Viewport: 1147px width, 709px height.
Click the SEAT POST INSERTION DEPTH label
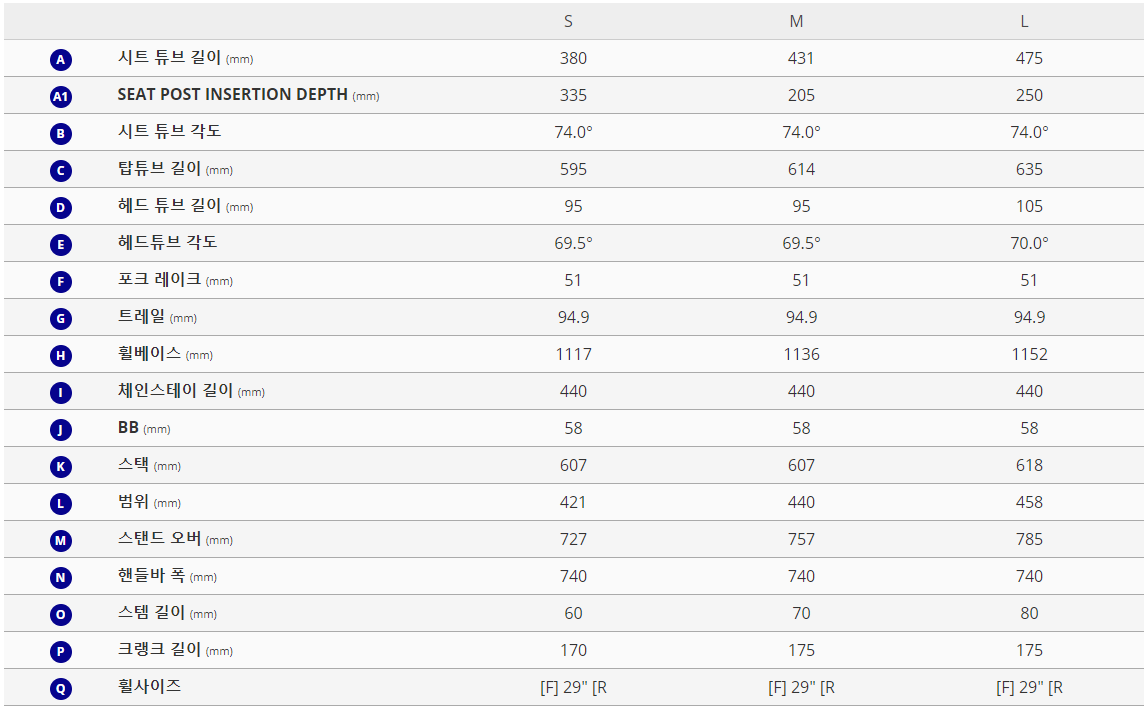232,95
